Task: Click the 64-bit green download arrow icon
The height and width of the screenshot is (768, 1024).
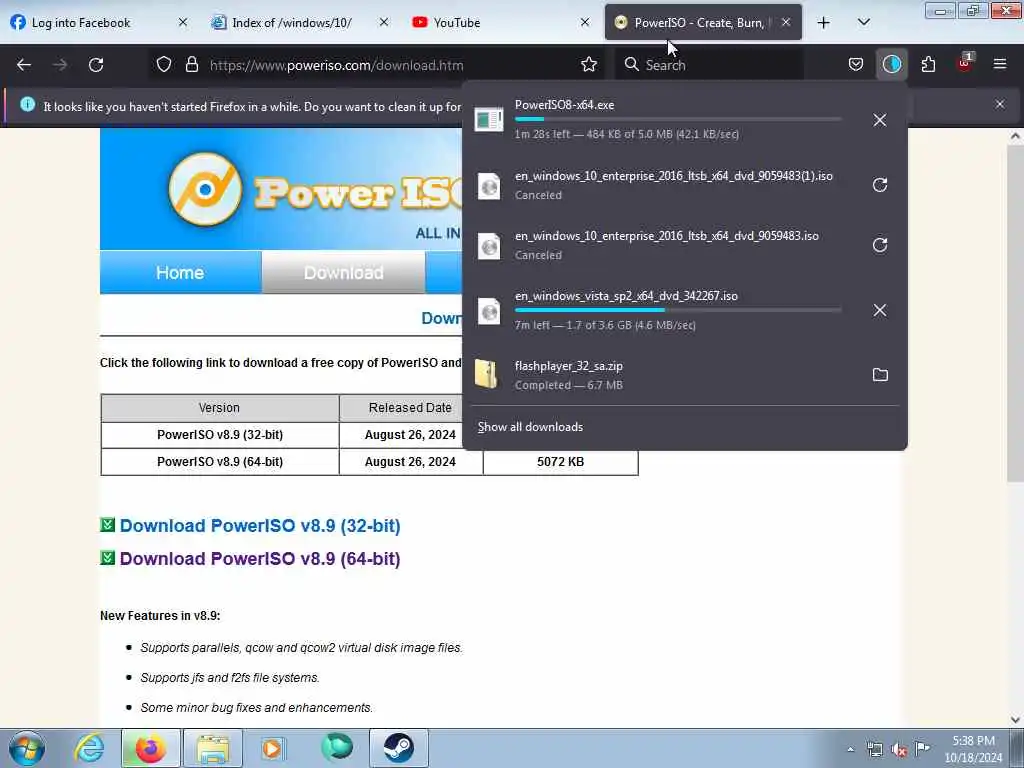Action: point(108,558)
